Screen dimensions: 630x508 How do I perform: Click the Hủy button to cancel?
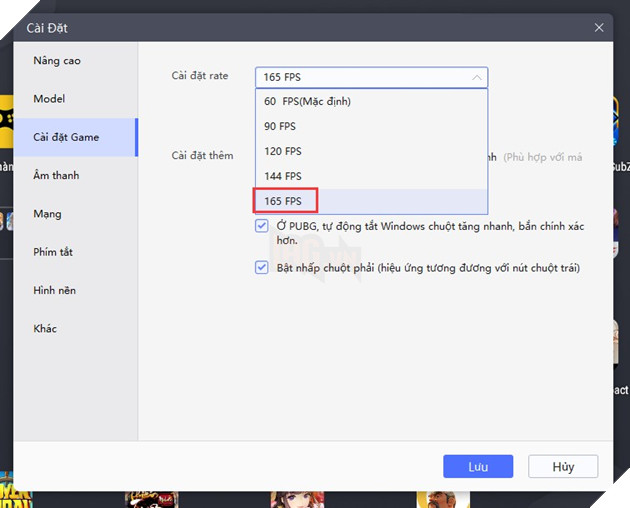point(563,467)
